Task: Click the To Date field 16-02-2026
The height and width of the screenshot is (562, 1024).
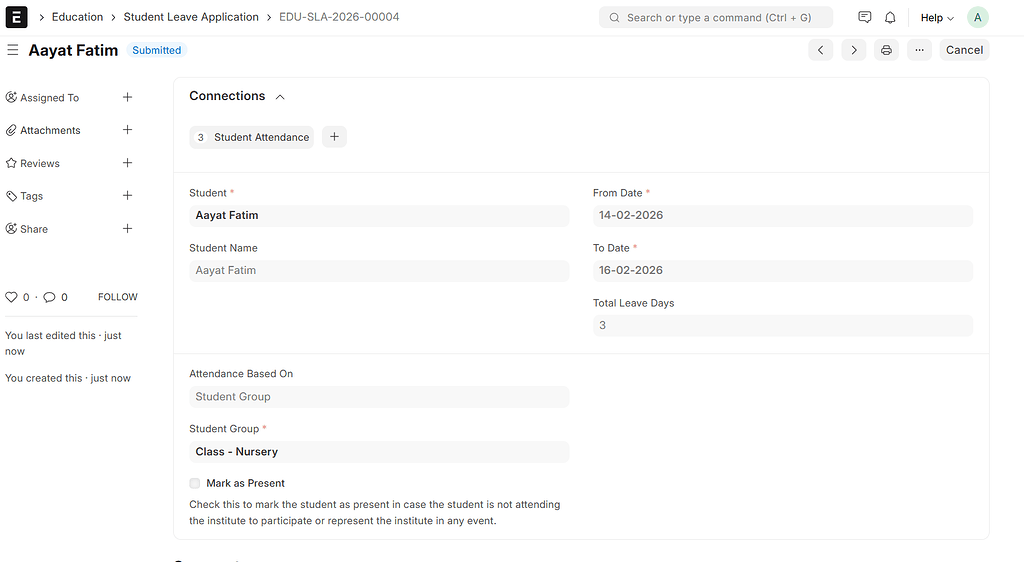Action: (x=782, y=271)
